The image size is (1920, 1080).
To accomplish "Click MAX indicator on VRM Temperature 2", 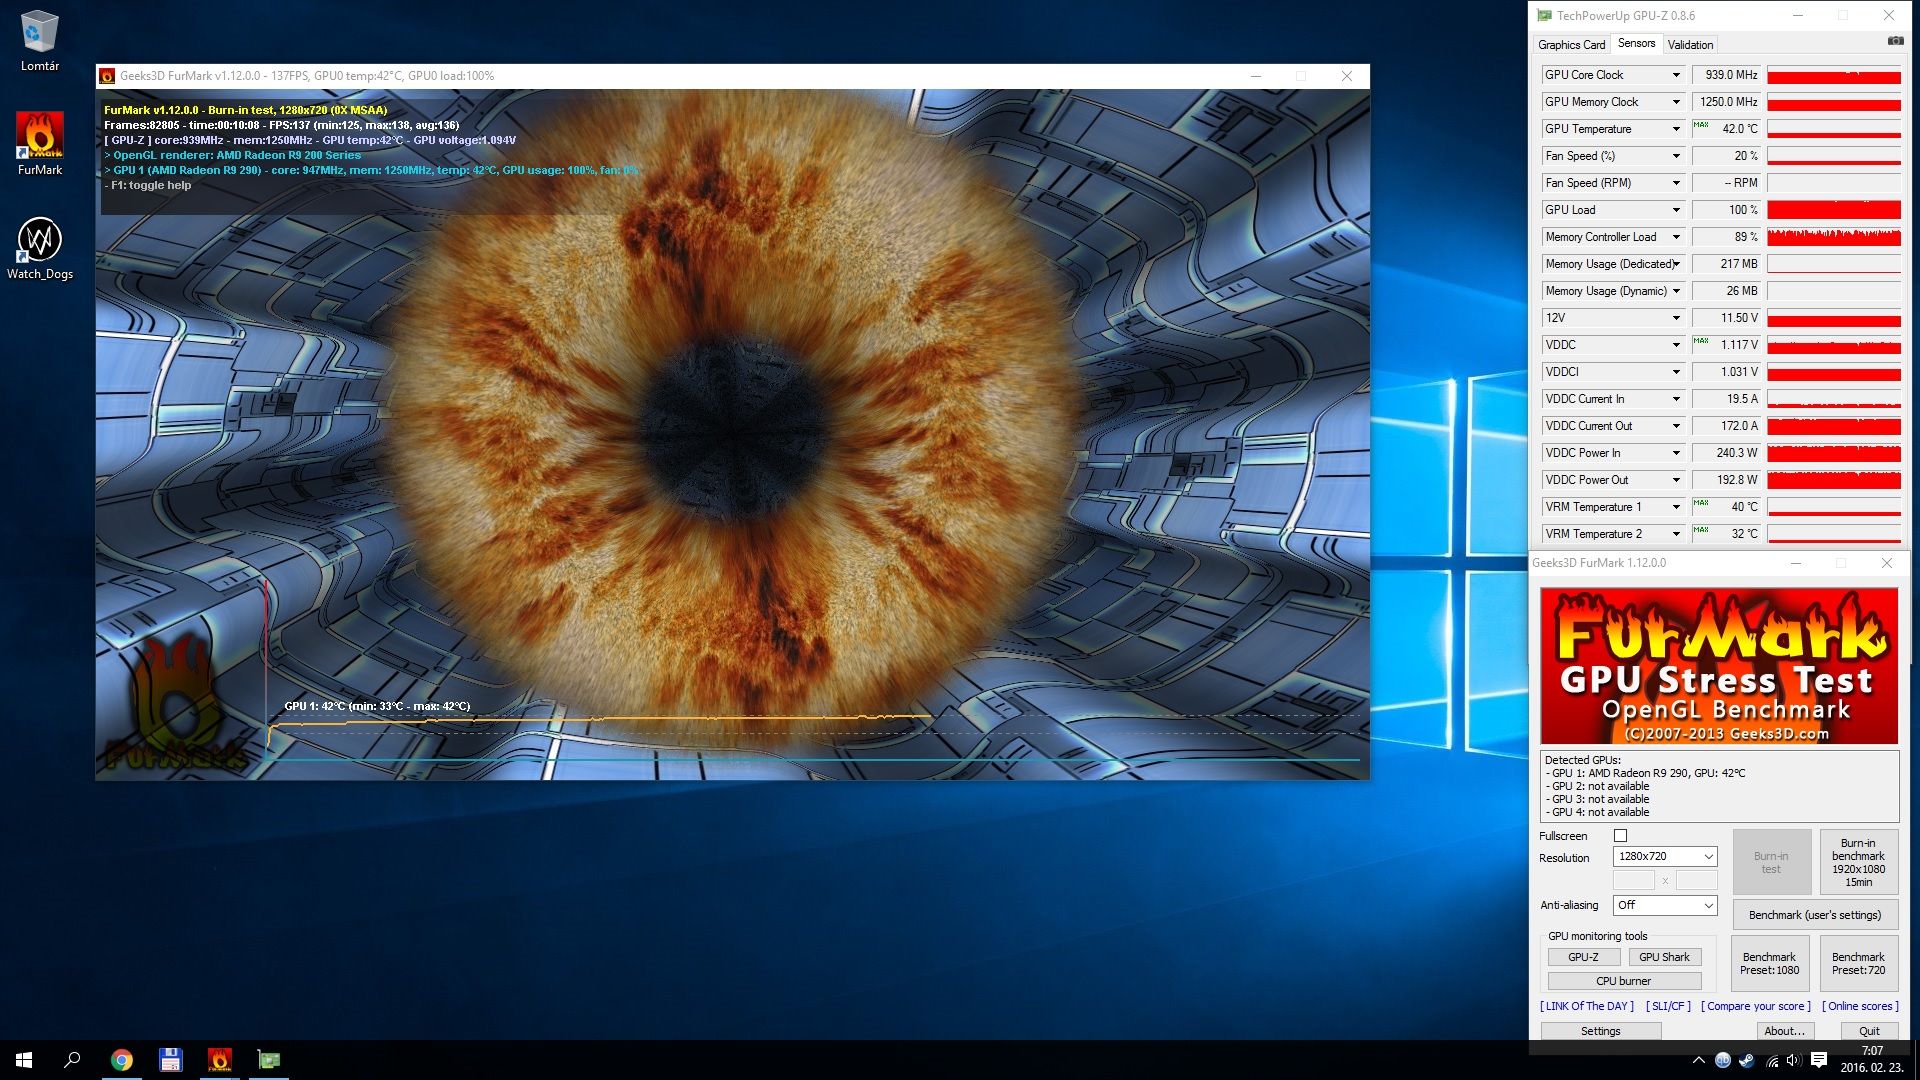I will (x=1700, y=530).
